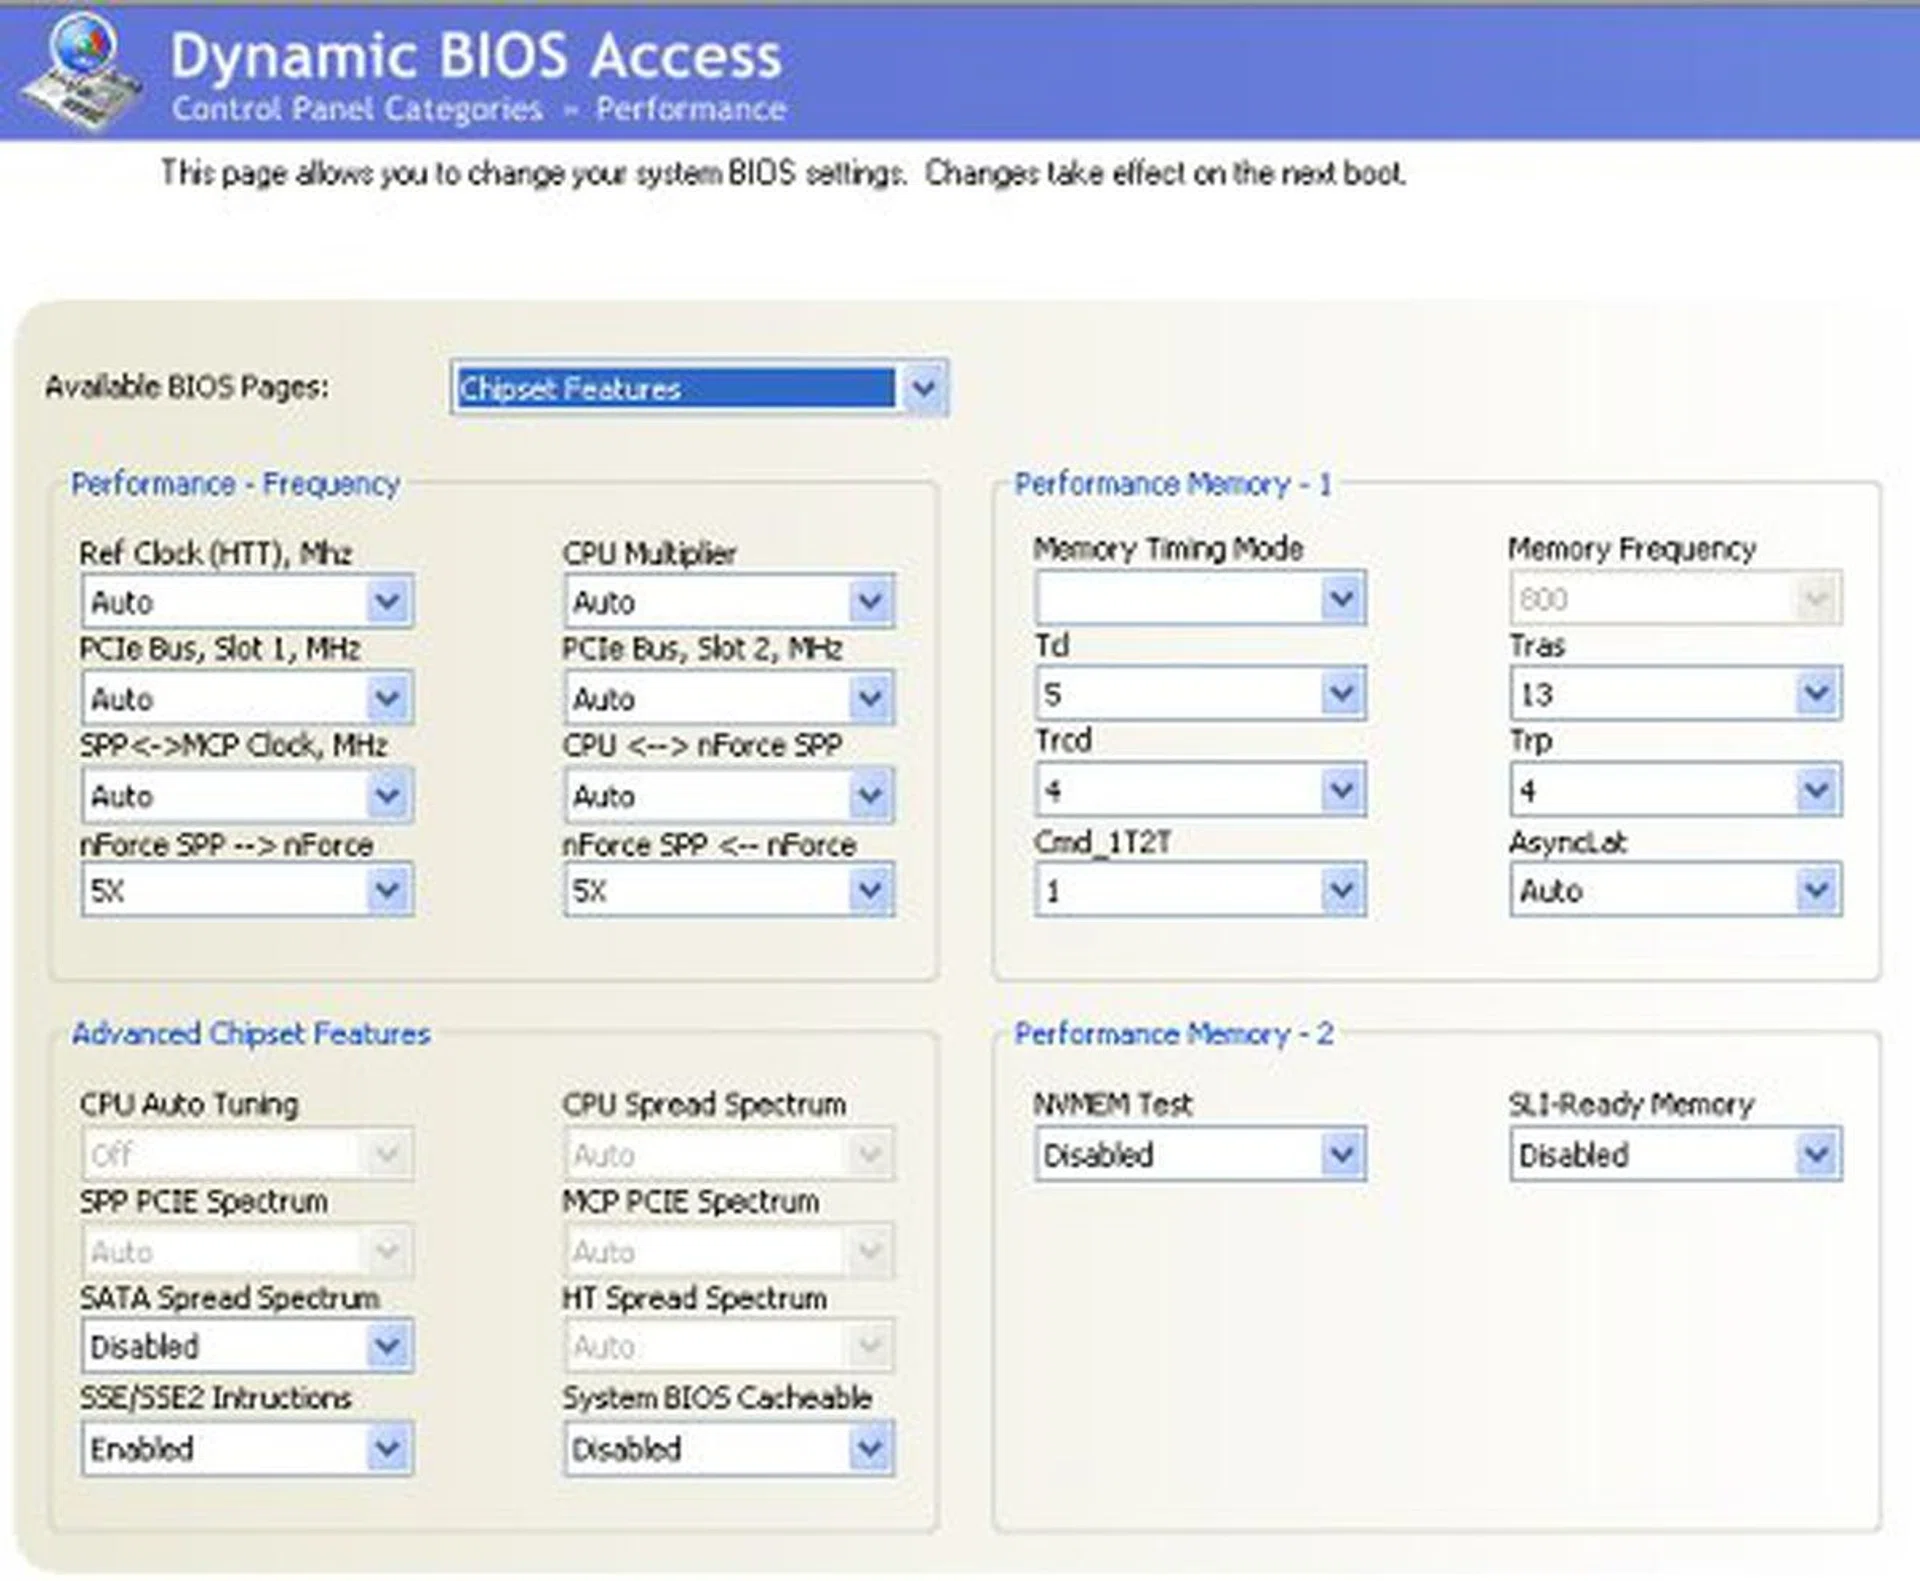1920x1581 pixels.
Task: Open the Tras dropdown showing 13
Action: pos(1817,692)
